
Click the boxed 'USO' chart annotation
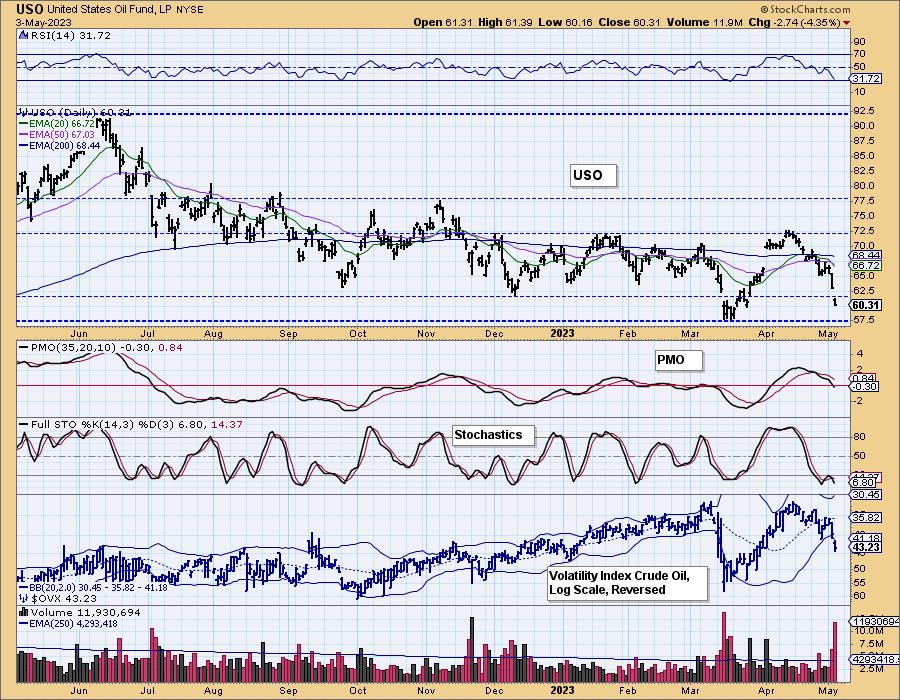coord(593,175)
